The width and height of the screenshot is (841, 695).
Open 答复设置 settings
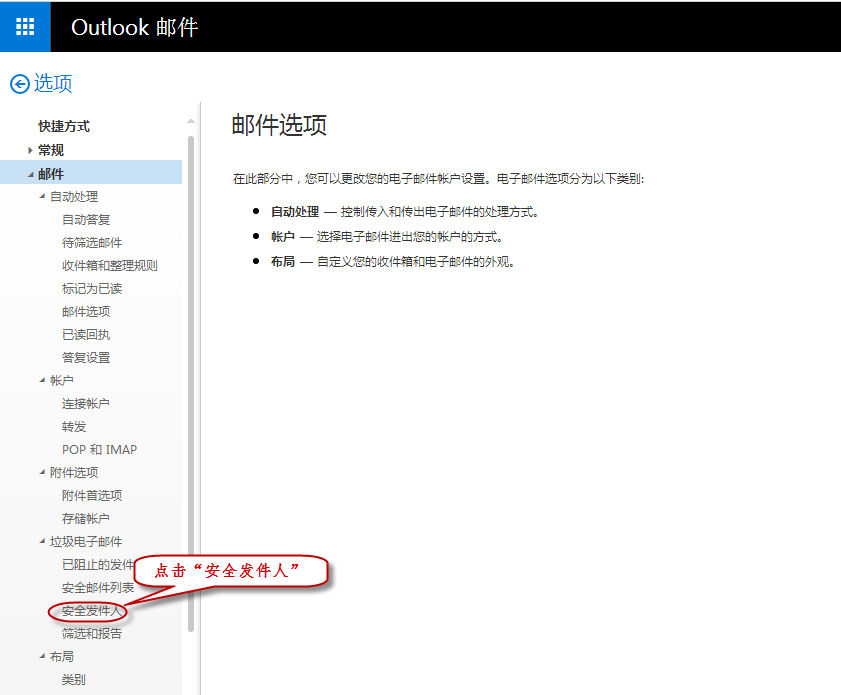(x=86, y=358)
